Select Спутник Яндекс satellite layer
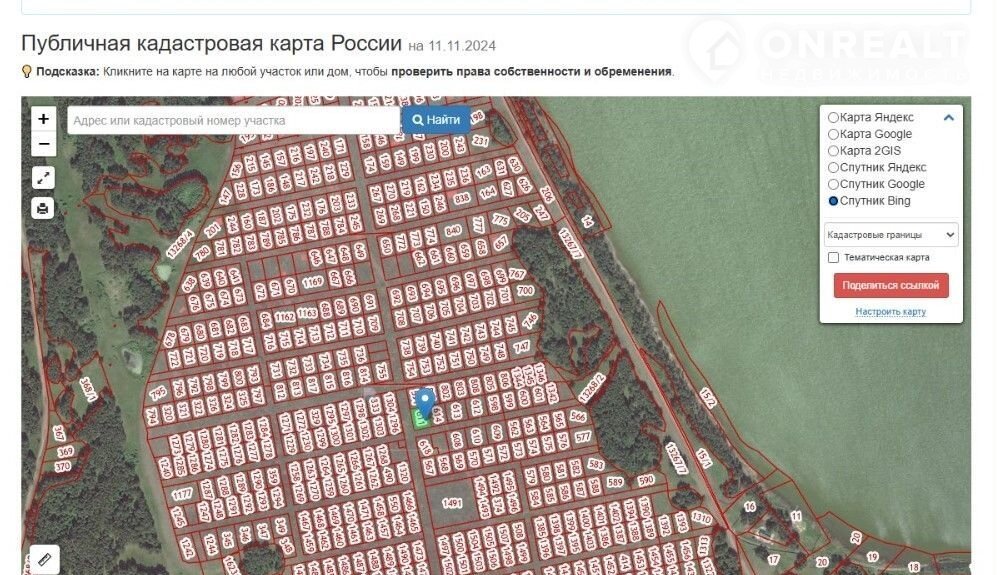 833,168
